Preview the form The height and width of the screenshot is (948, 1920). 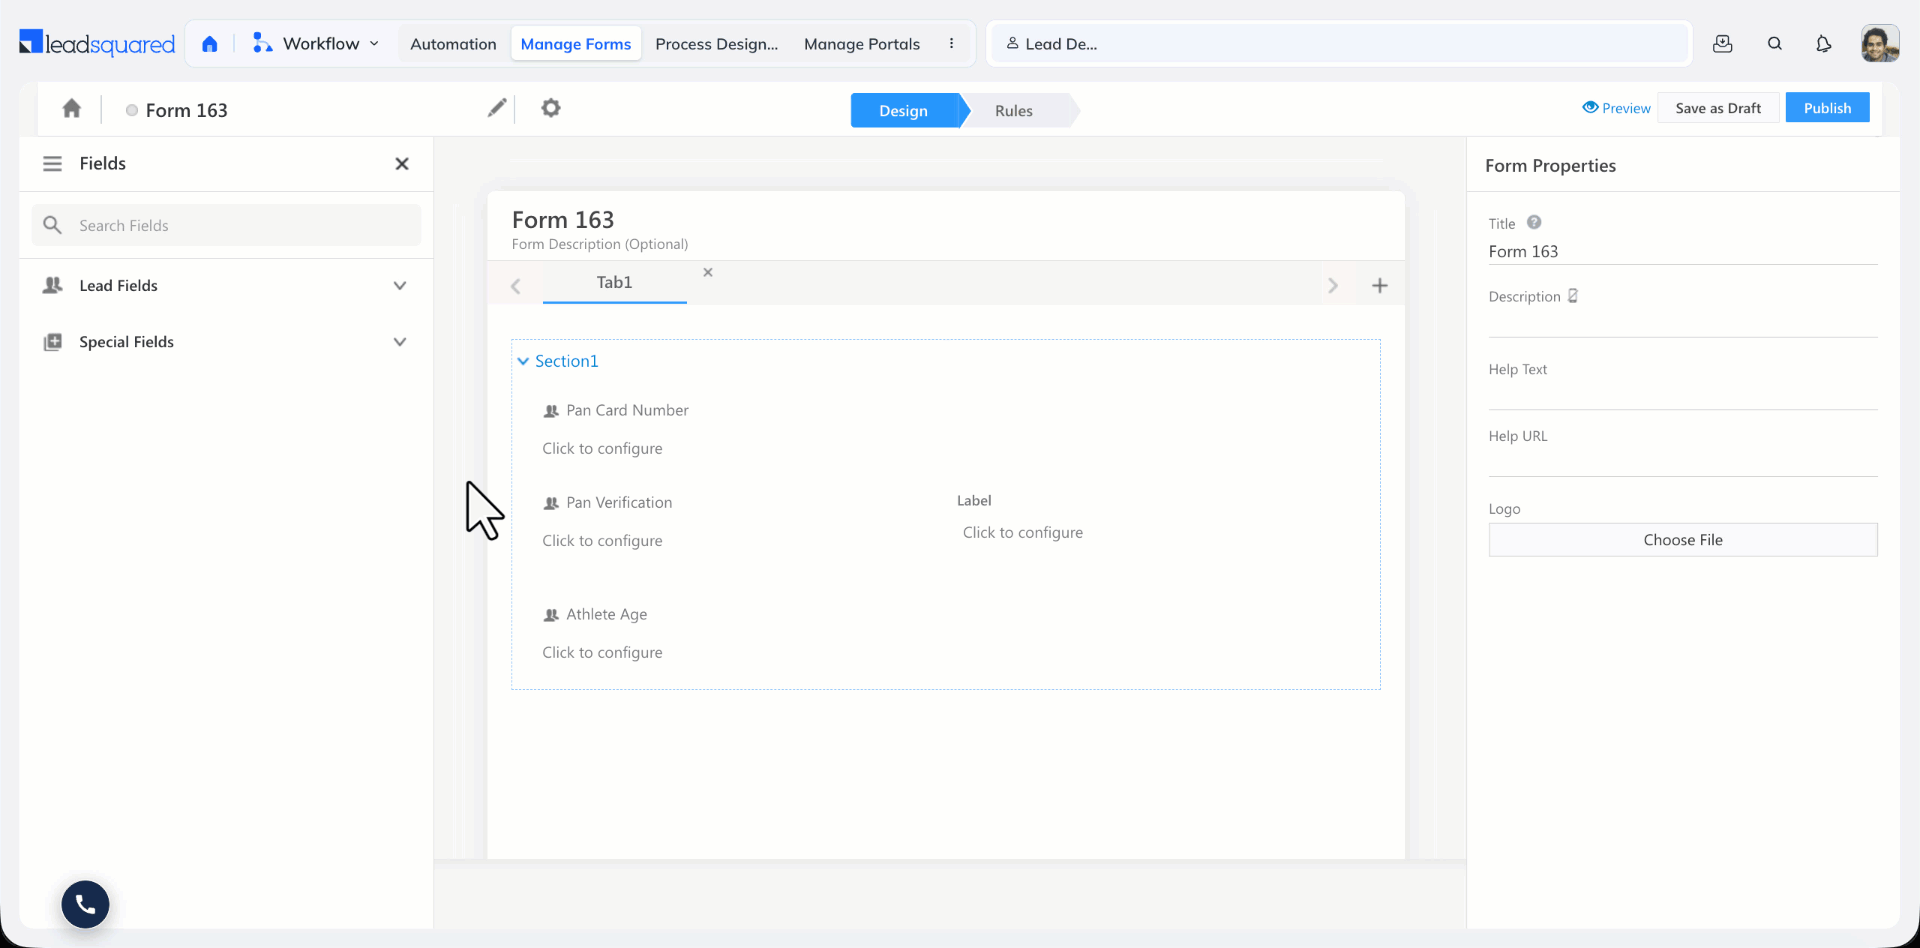tap(1616, 108)
